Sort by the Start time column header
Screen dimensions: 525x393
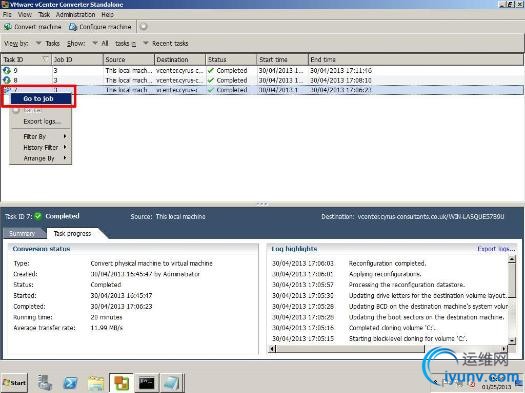click(283, 59)
